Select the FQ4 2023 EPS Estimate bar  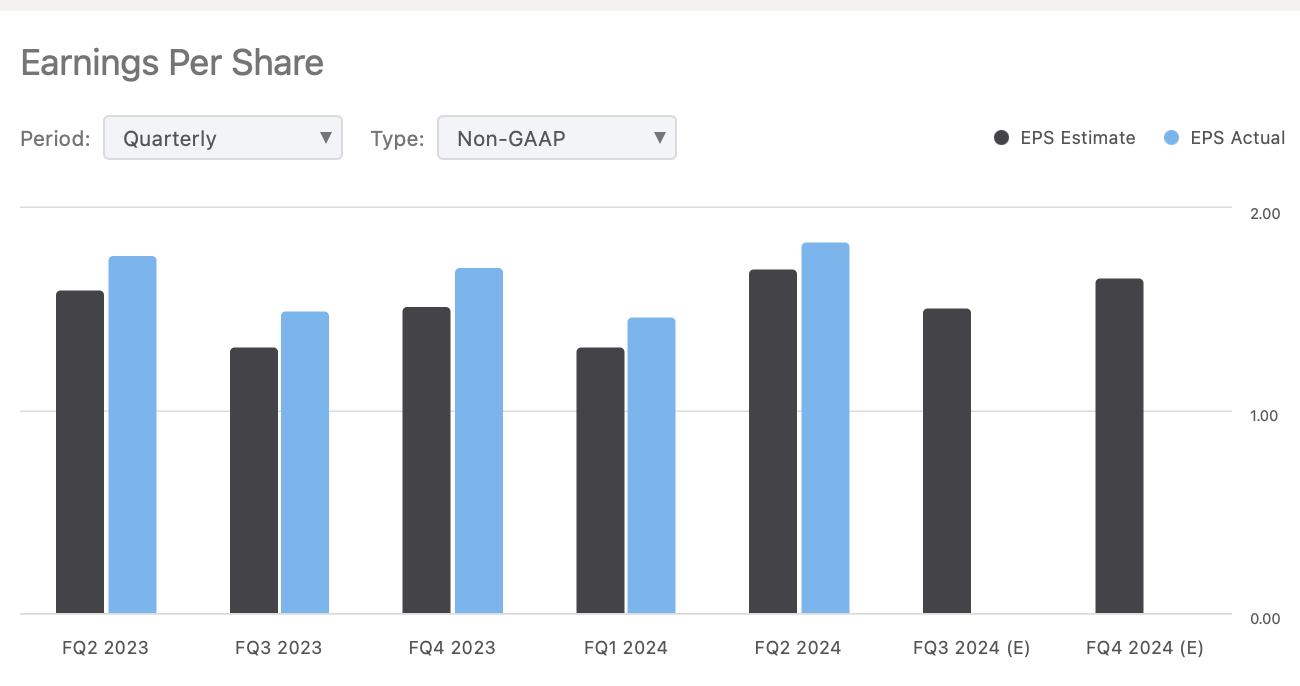426,460
